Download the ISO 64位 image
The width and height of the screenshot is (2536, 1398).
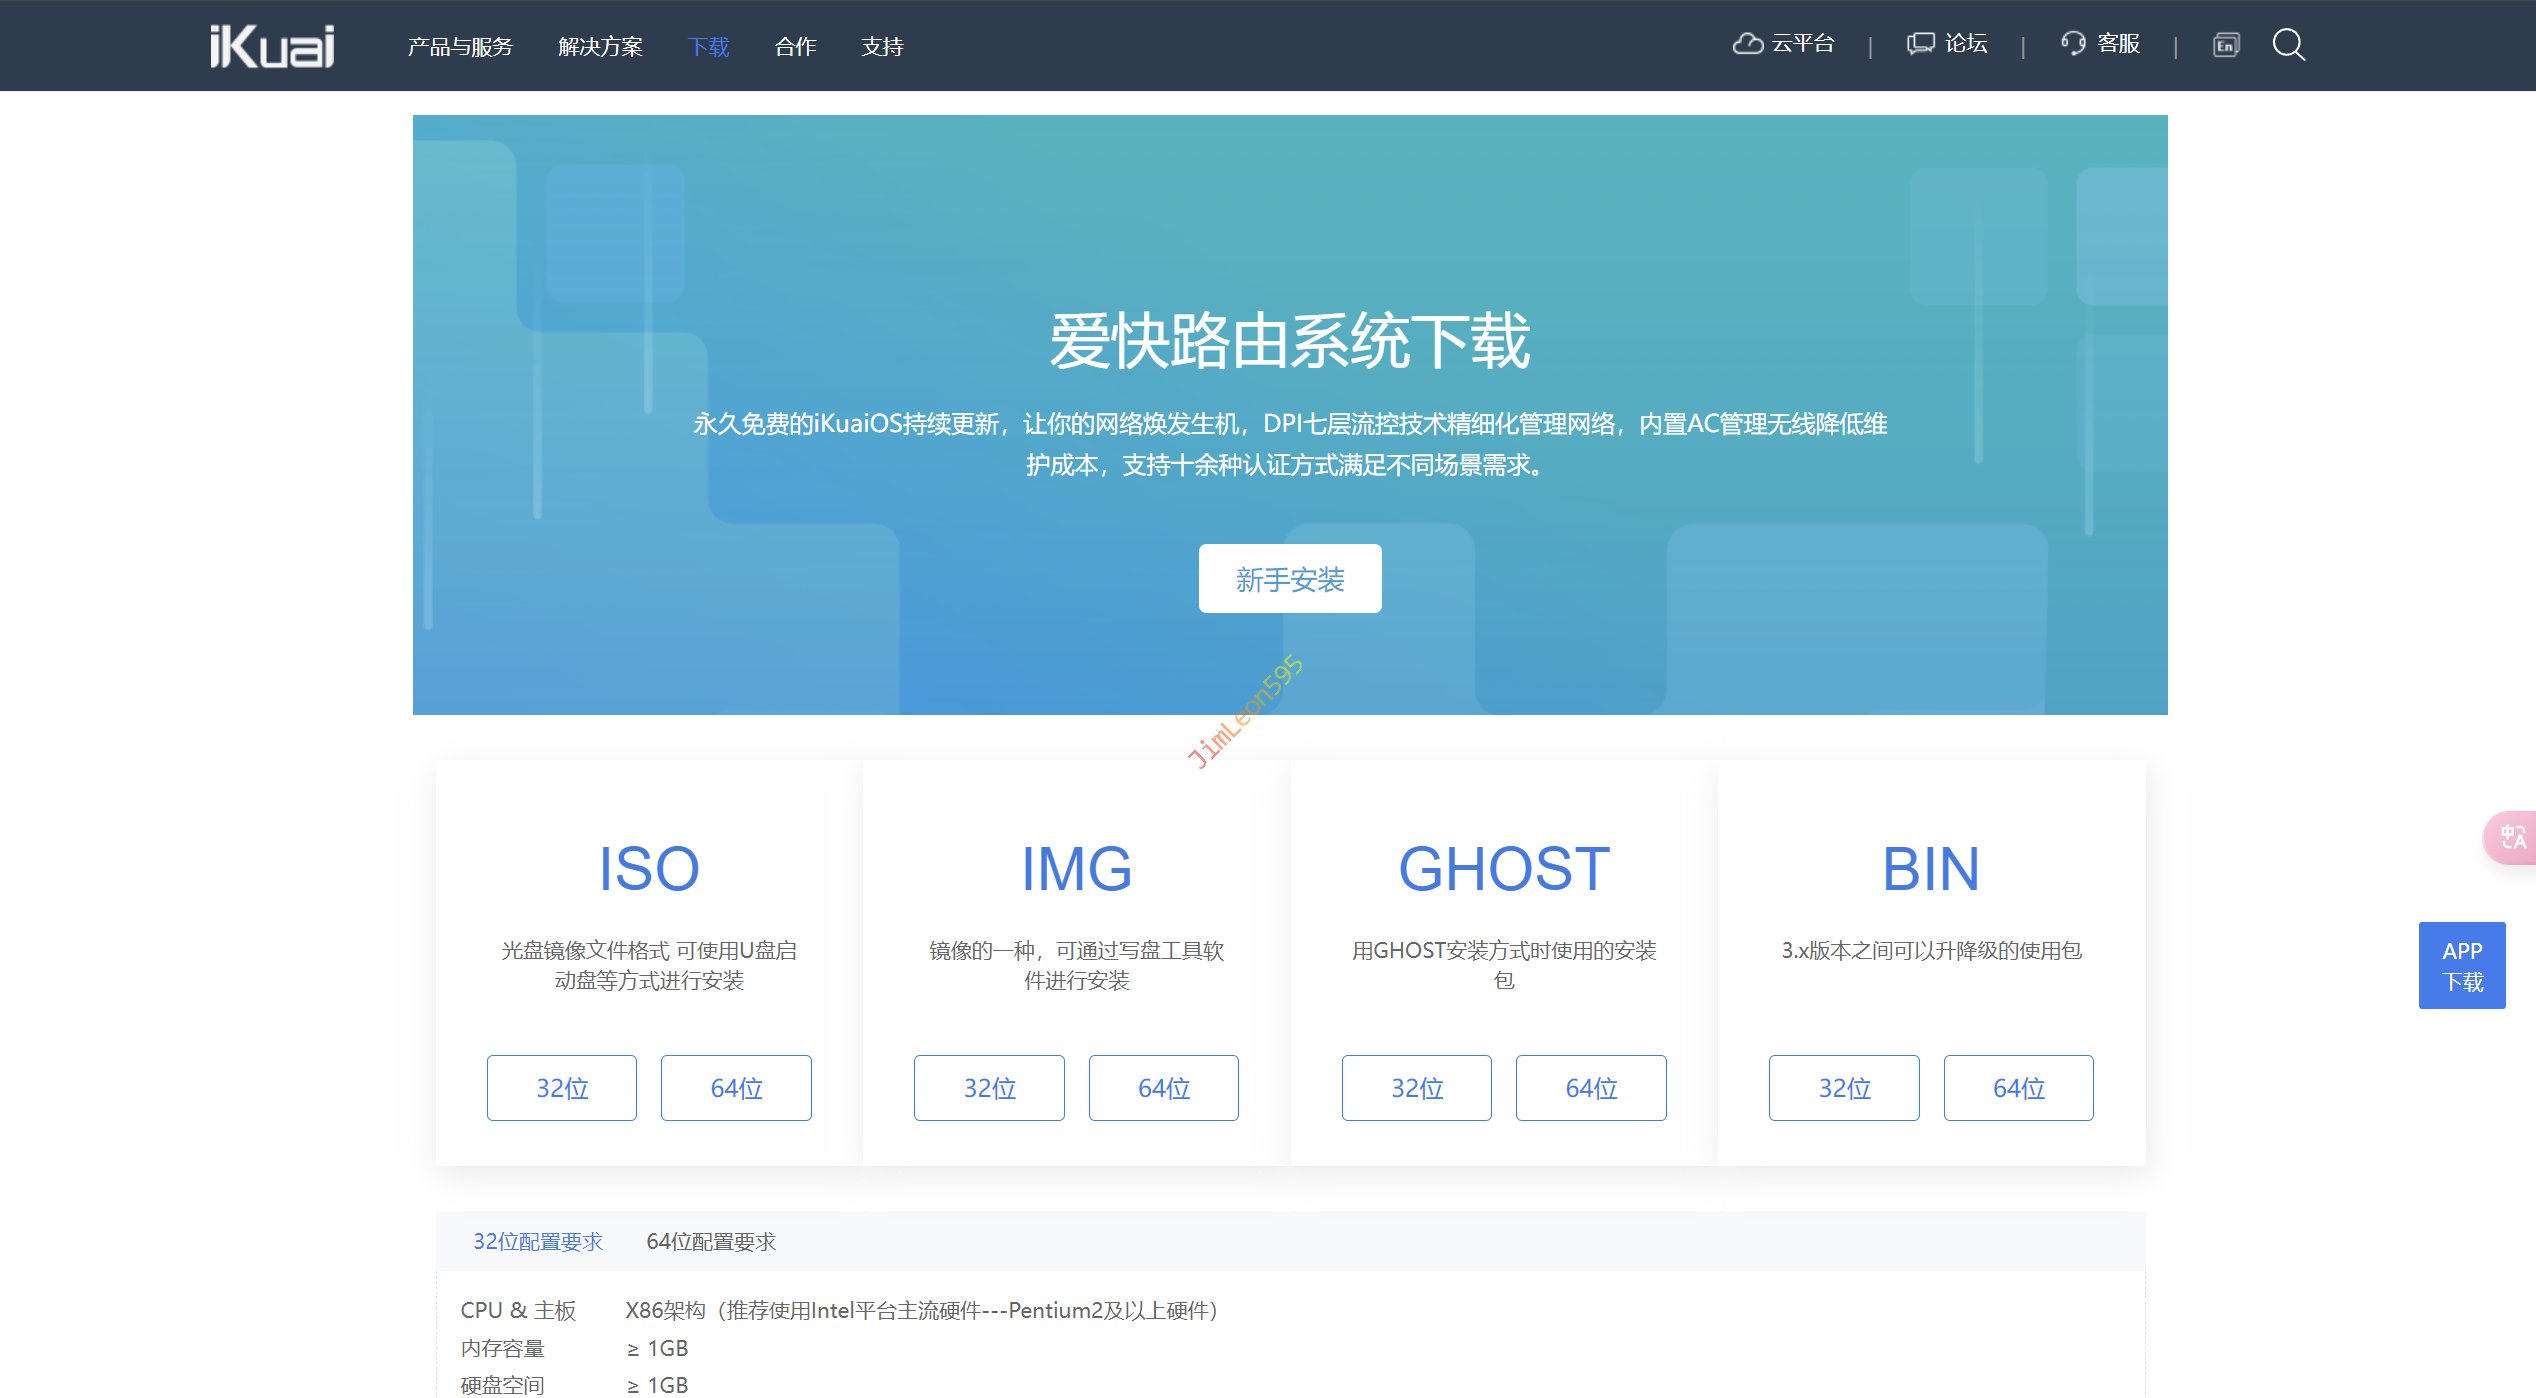tap(736, 1088)
